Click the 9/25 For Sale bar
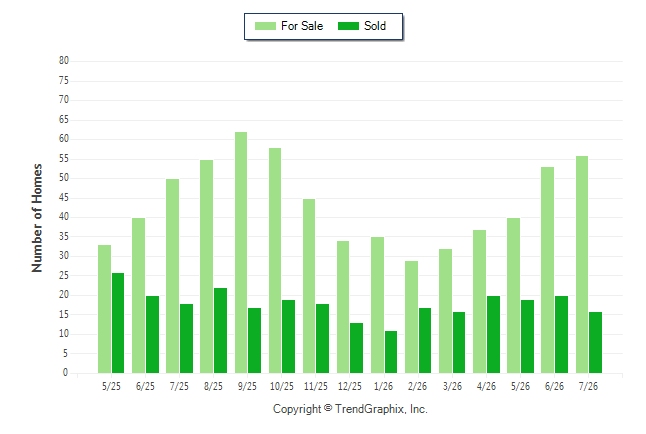 pyautogui.click(x=241, y=253)
